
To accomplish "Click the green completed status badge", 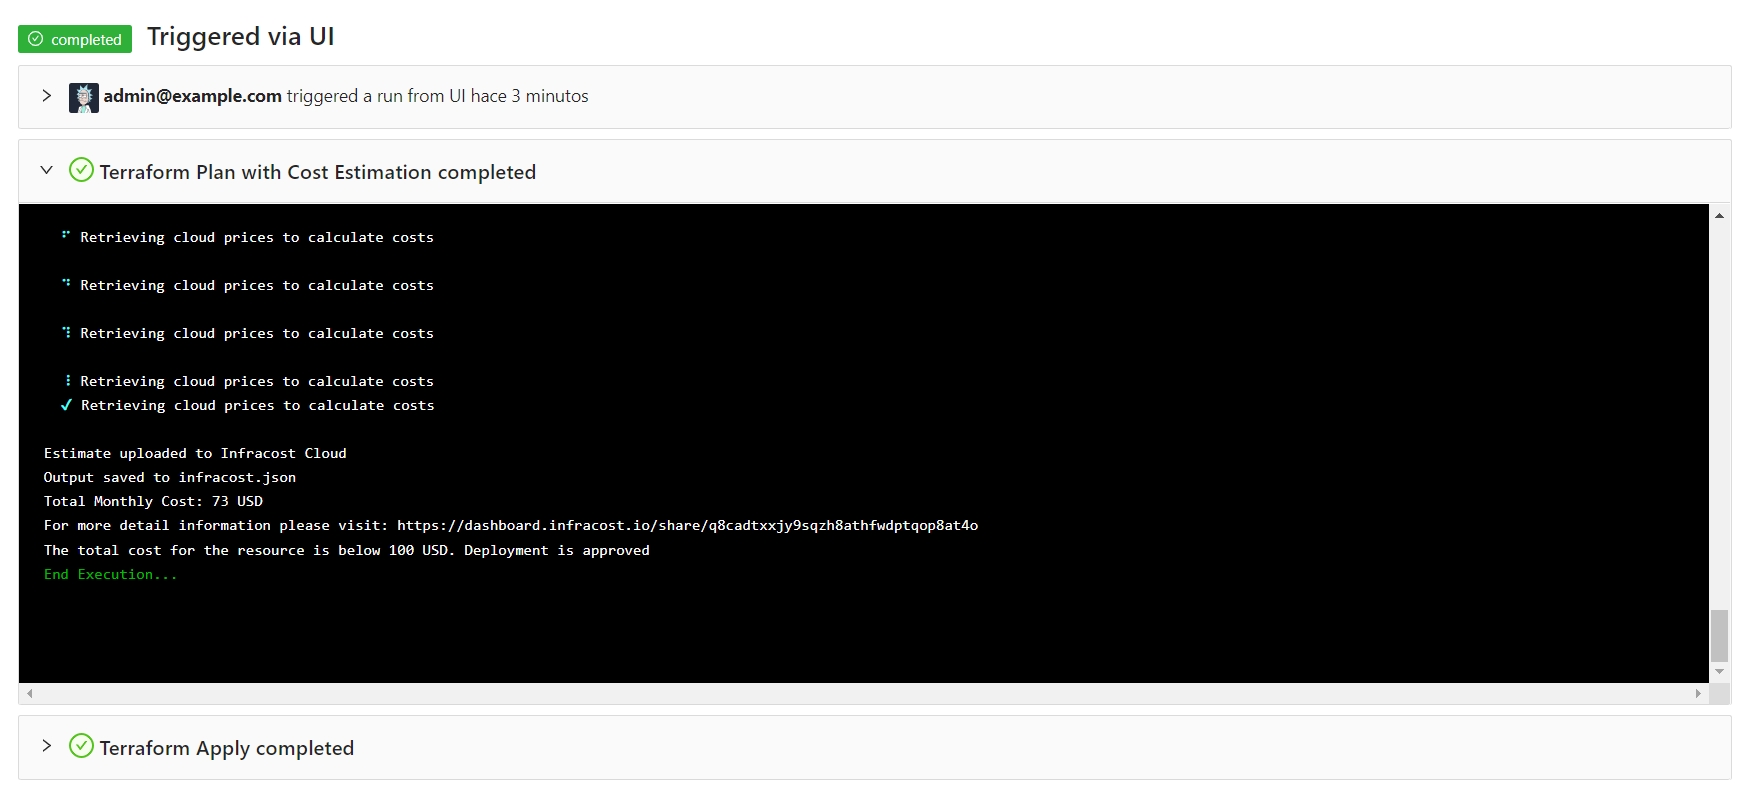I will tap(75, 39).
